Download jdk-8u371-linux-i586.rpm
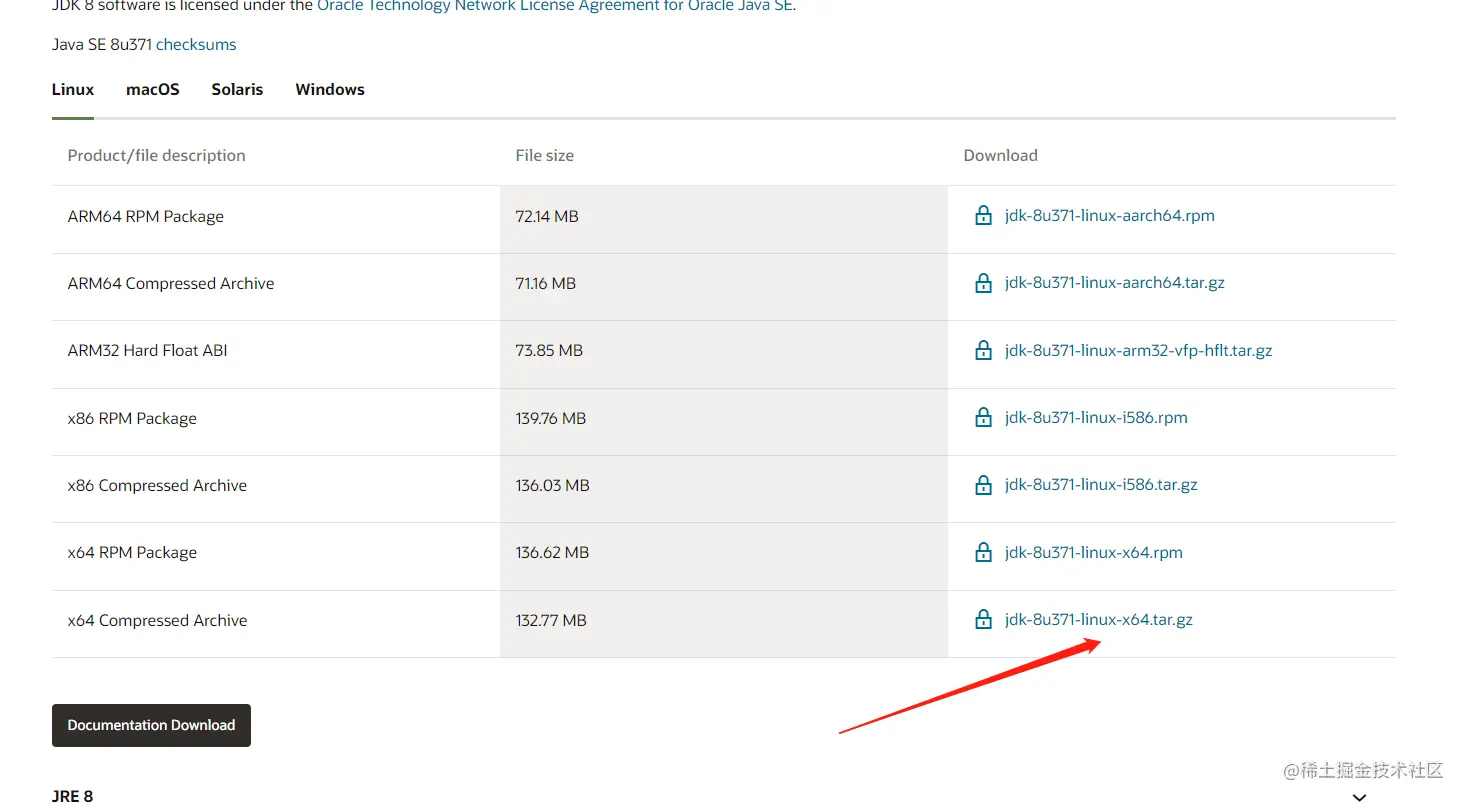The image size is (1466, 803). pyautogui.click(x=1096, y=417)
